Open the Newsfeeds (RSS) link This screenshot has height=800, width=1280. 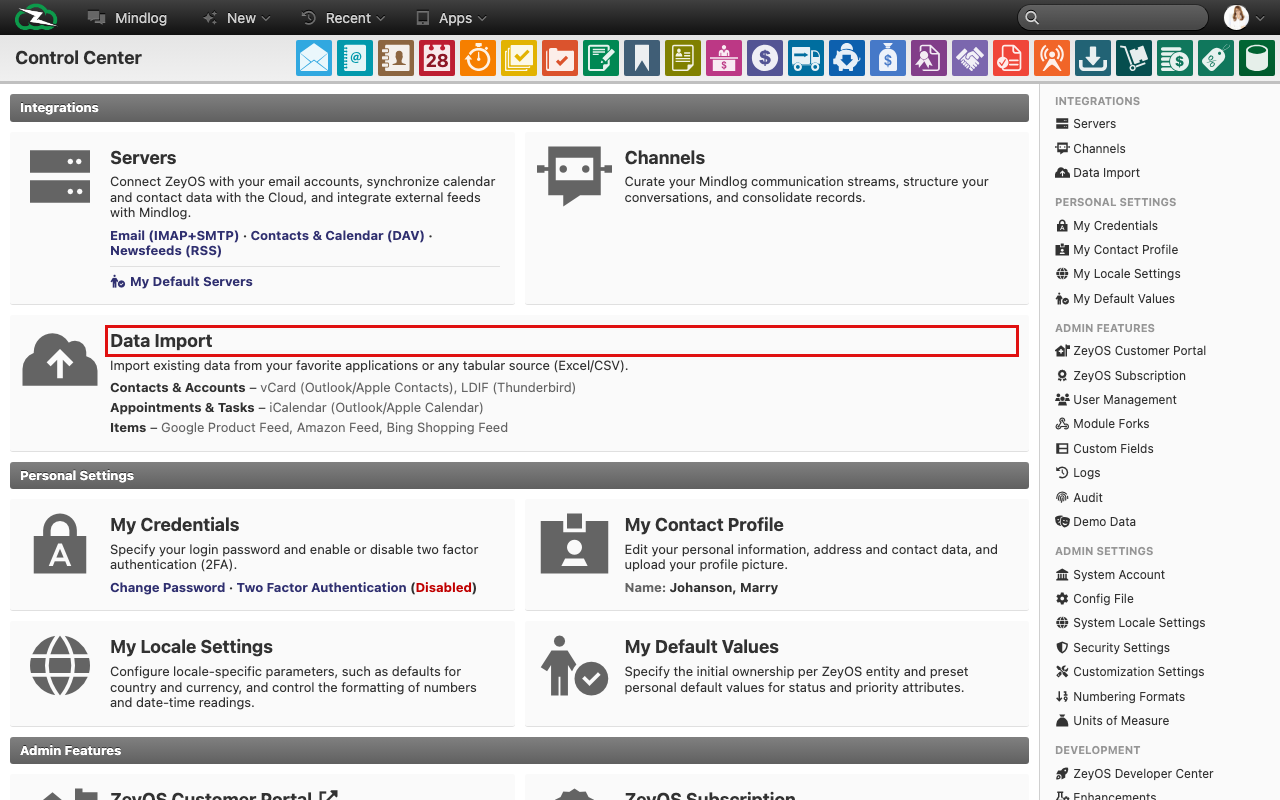pyautogui.click(x=166, y=251)
